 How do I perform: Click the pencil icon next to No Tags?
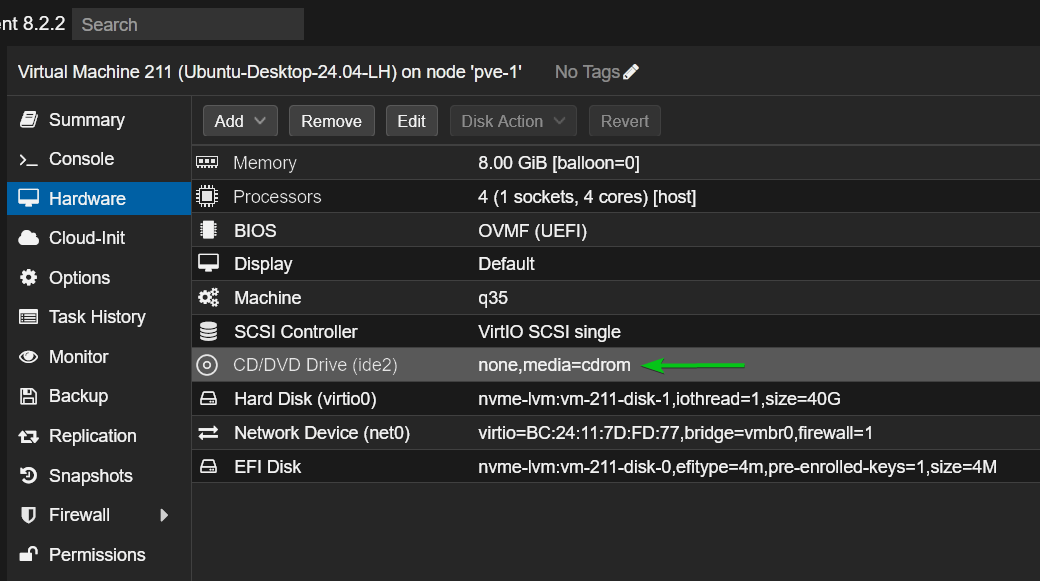click(631, 71)
